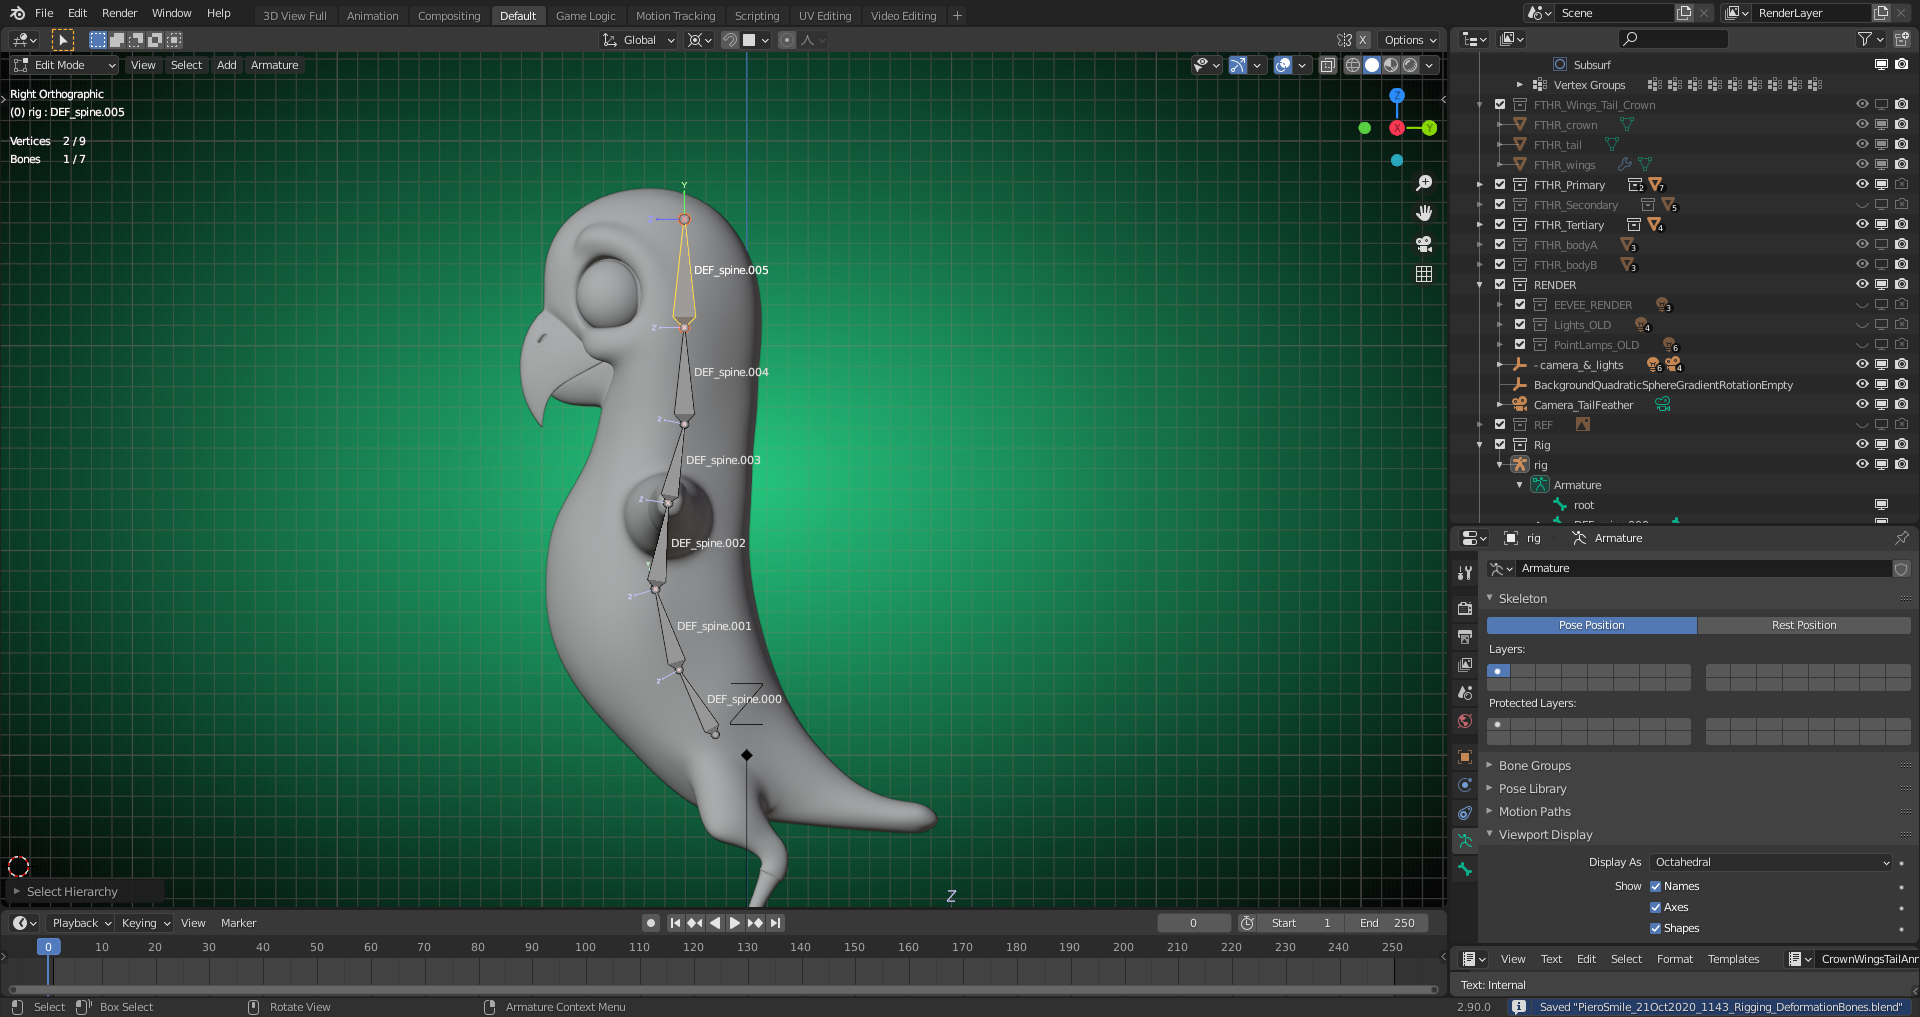
Task: Open the Edit Mode selector dropdown
Action: click(65, 66)
